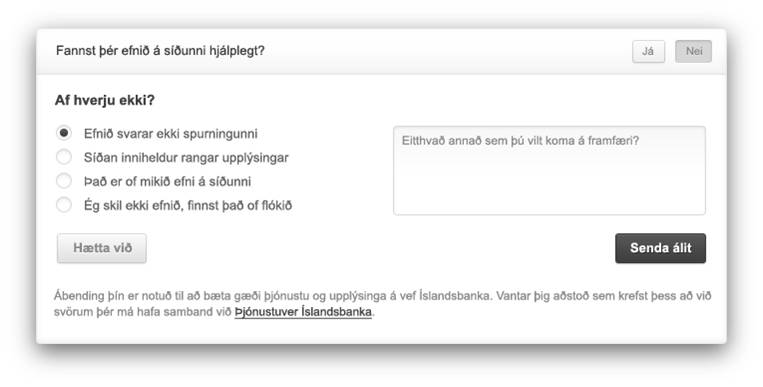Click the 'Eitthvað annað' placeholder text
This screenshot has height=387, width=763.
click(x=520, y=141)
